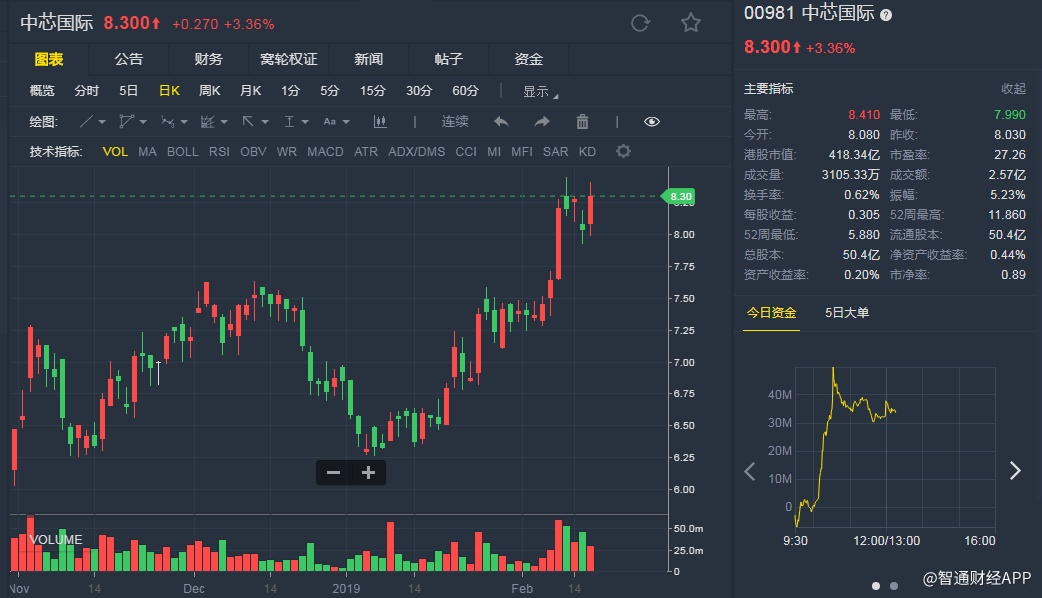Show next fund flow chart arrow
This screenshot has width=1042, height=598.
point(1015,471)
